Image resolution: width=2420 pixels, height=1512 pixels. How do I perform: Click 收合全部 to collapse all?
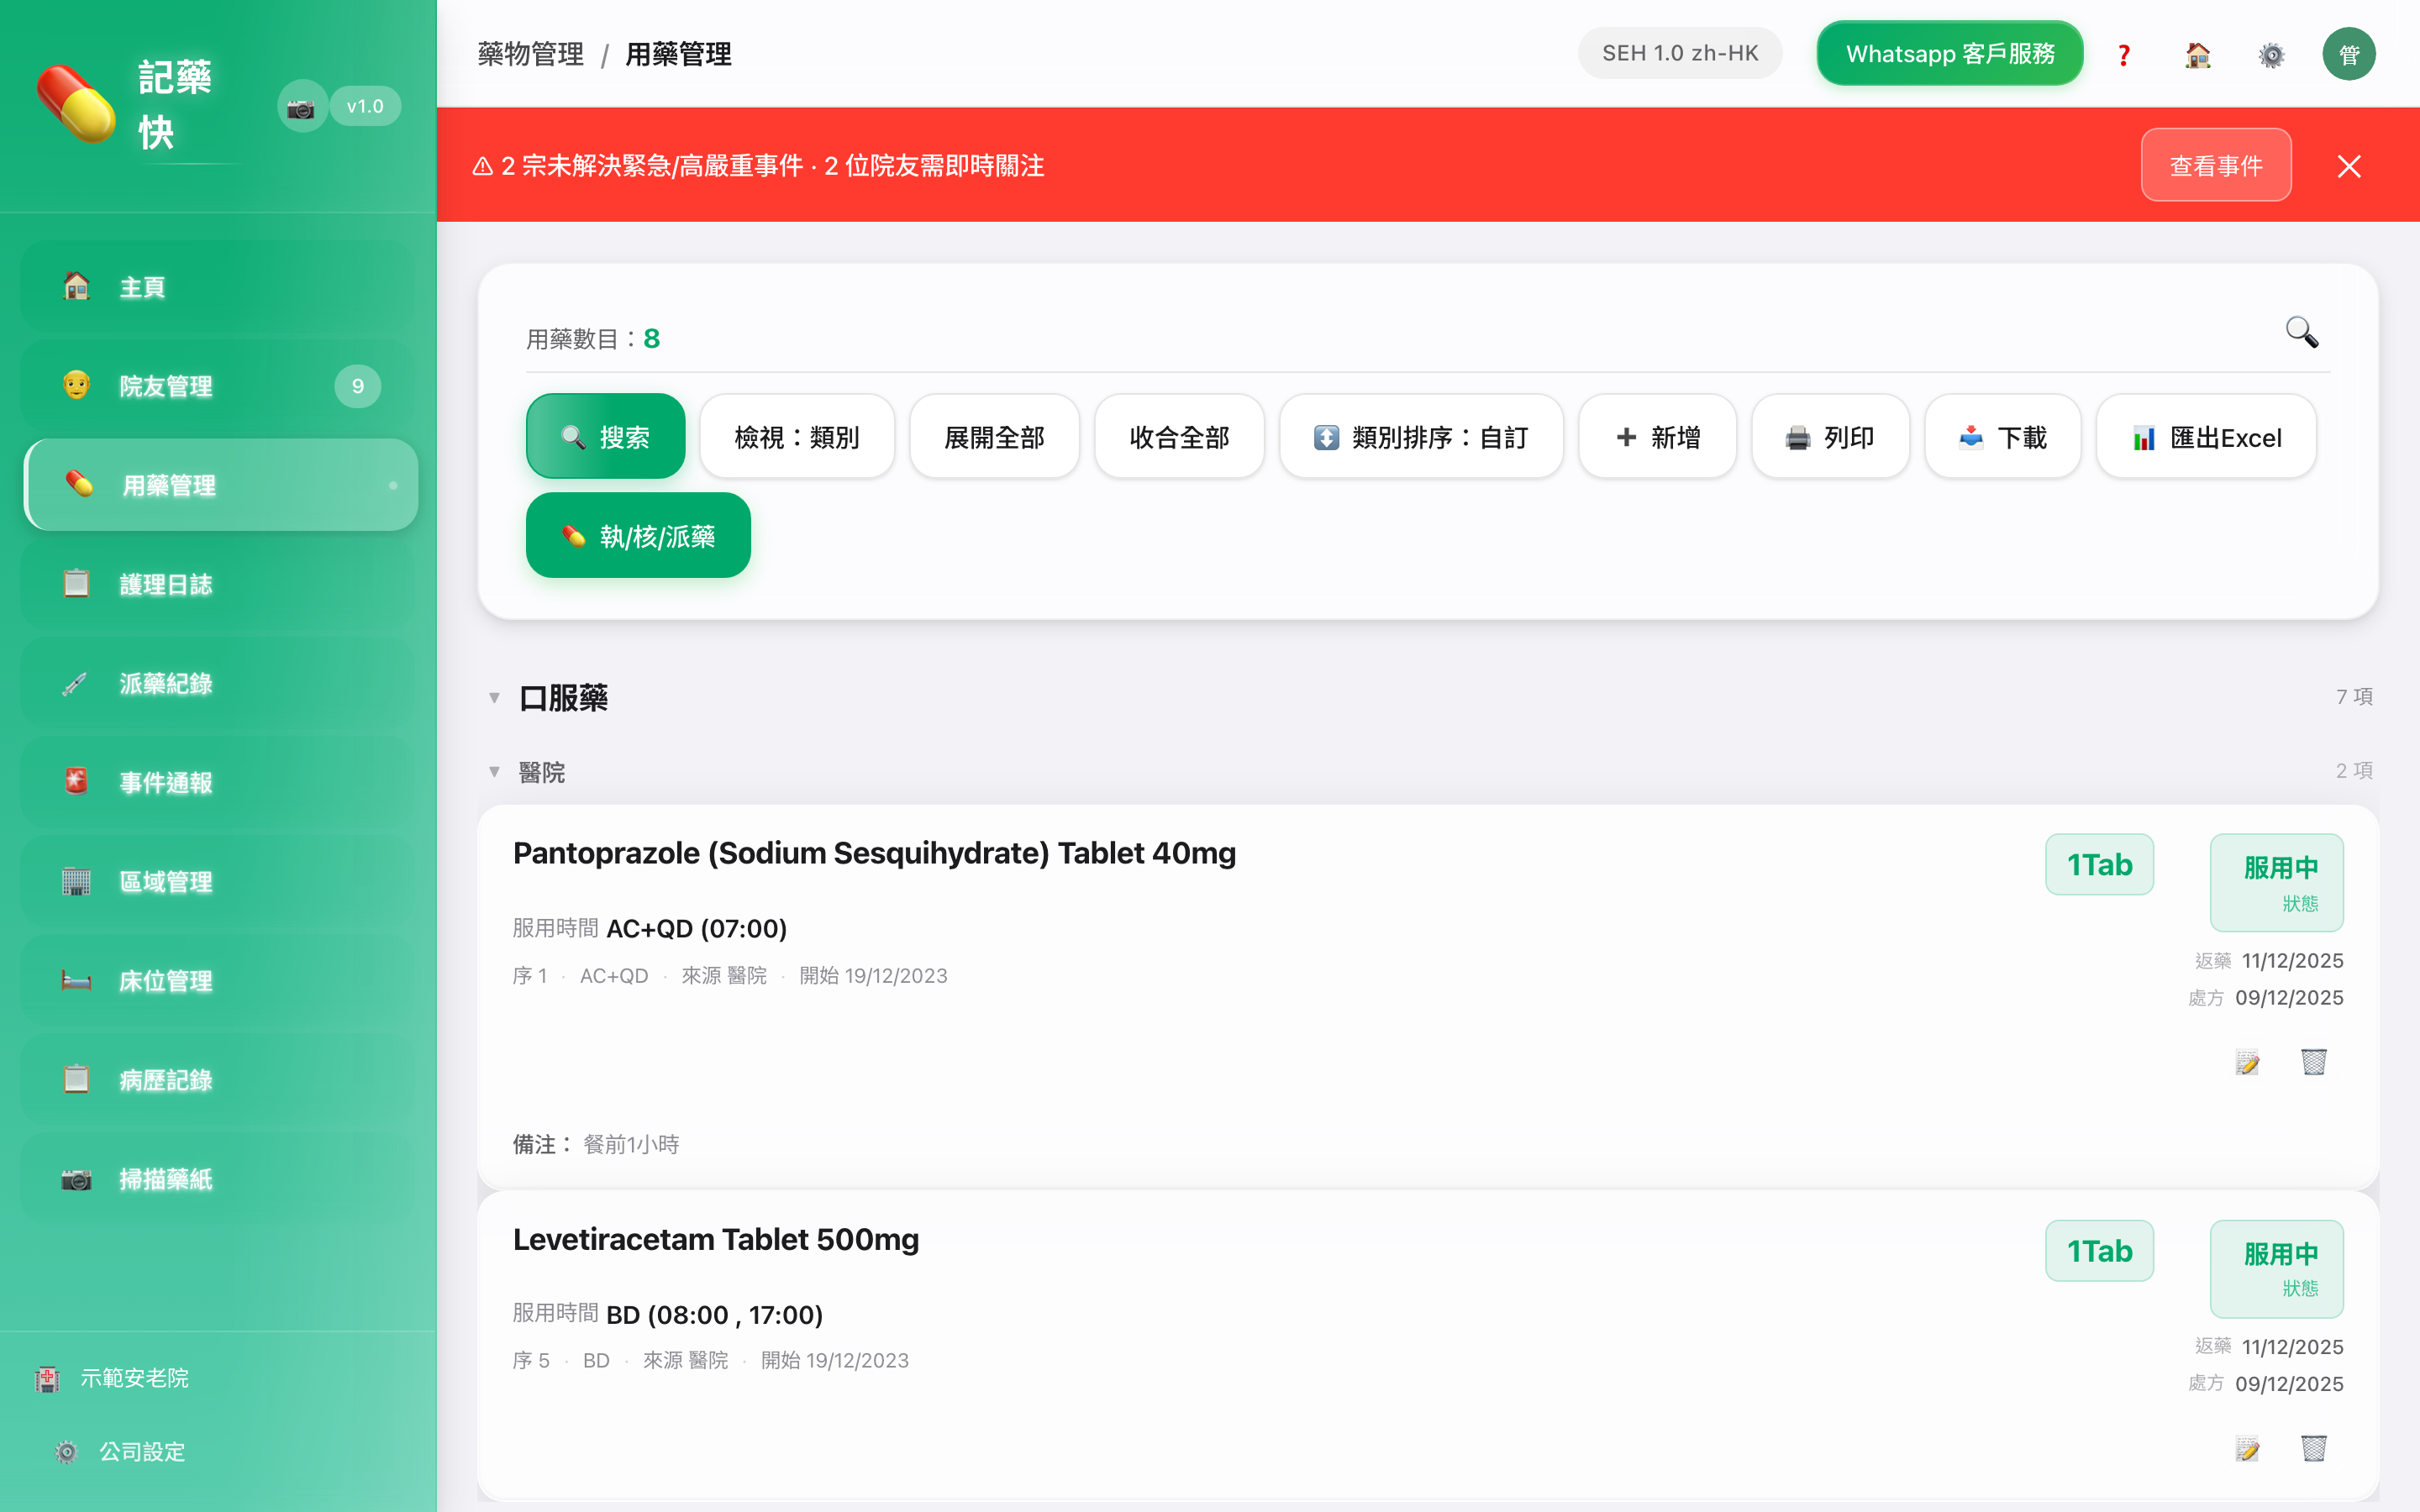click(1179, 437)
